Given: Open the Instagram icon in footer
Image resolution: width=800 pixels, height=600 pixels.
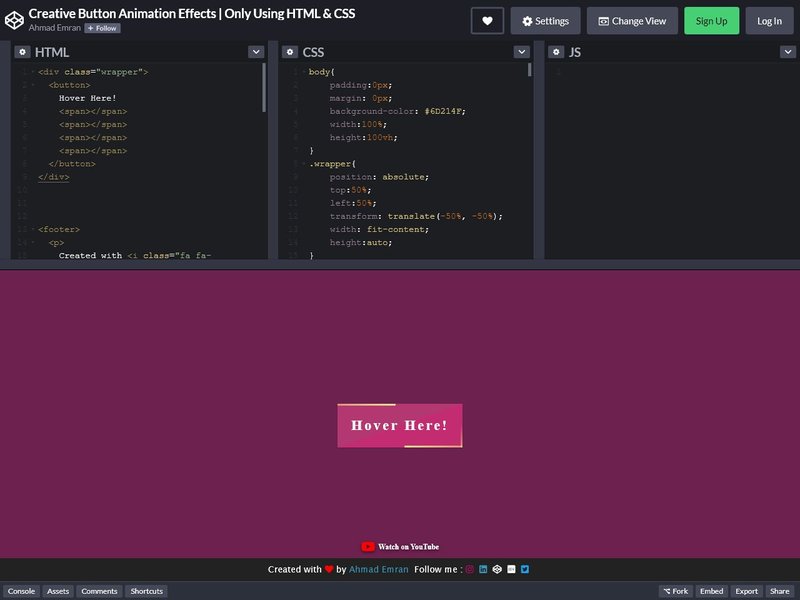Looking at the screenshot, I should (470, 569).
